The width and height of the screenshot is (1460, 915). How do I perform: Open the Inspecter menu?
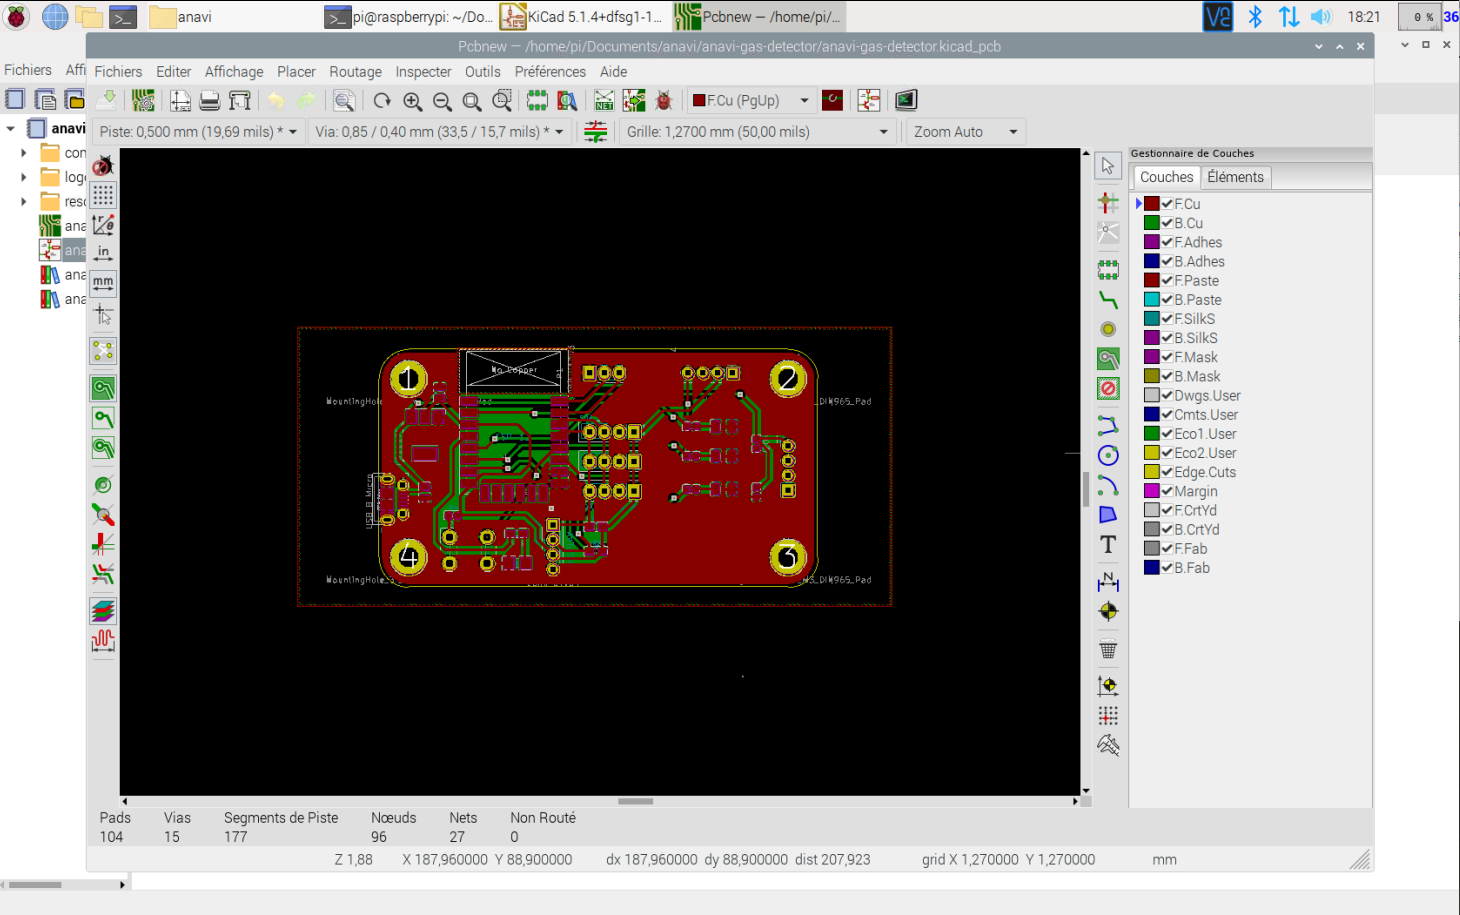click(423, 72)
